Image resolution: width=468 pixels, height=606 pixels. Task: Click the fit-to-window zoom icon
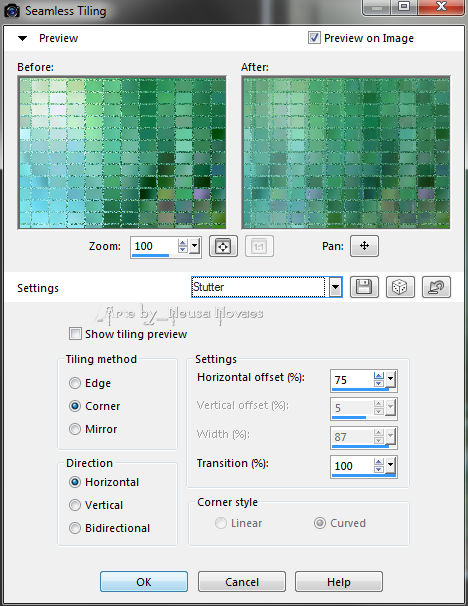coord(223,246)
